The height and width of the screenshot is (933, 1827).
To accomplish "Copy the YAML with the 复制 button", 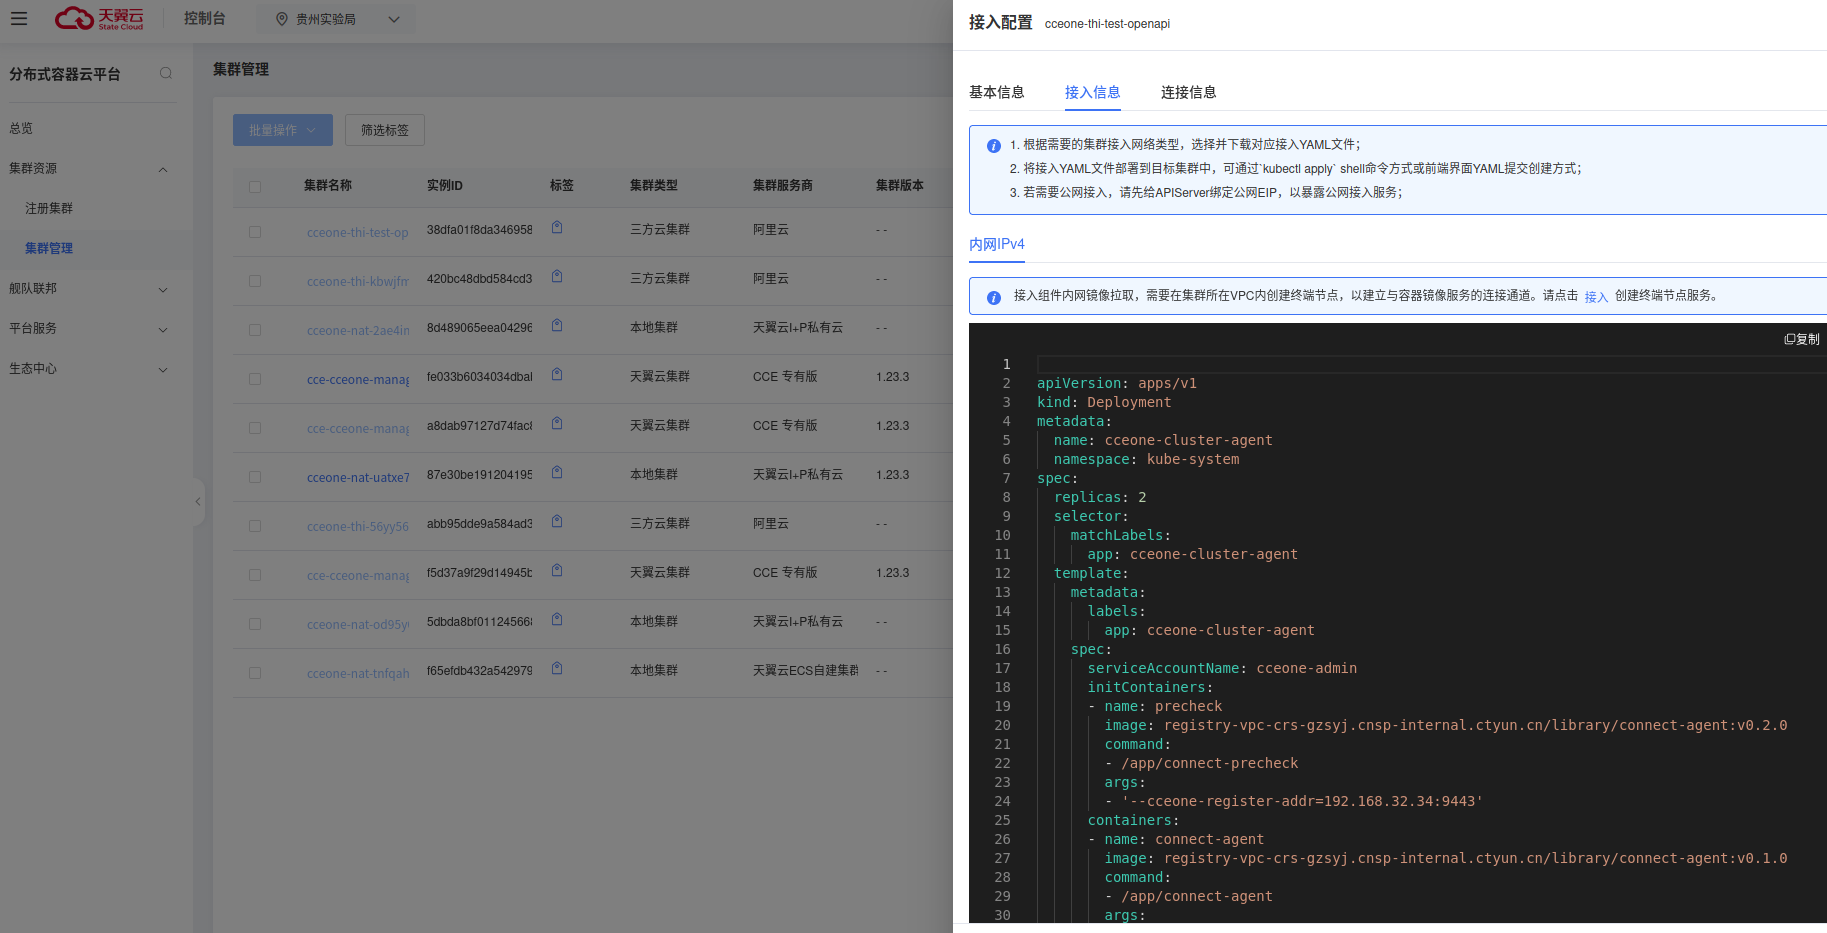I will click(x=1802, y=339).
